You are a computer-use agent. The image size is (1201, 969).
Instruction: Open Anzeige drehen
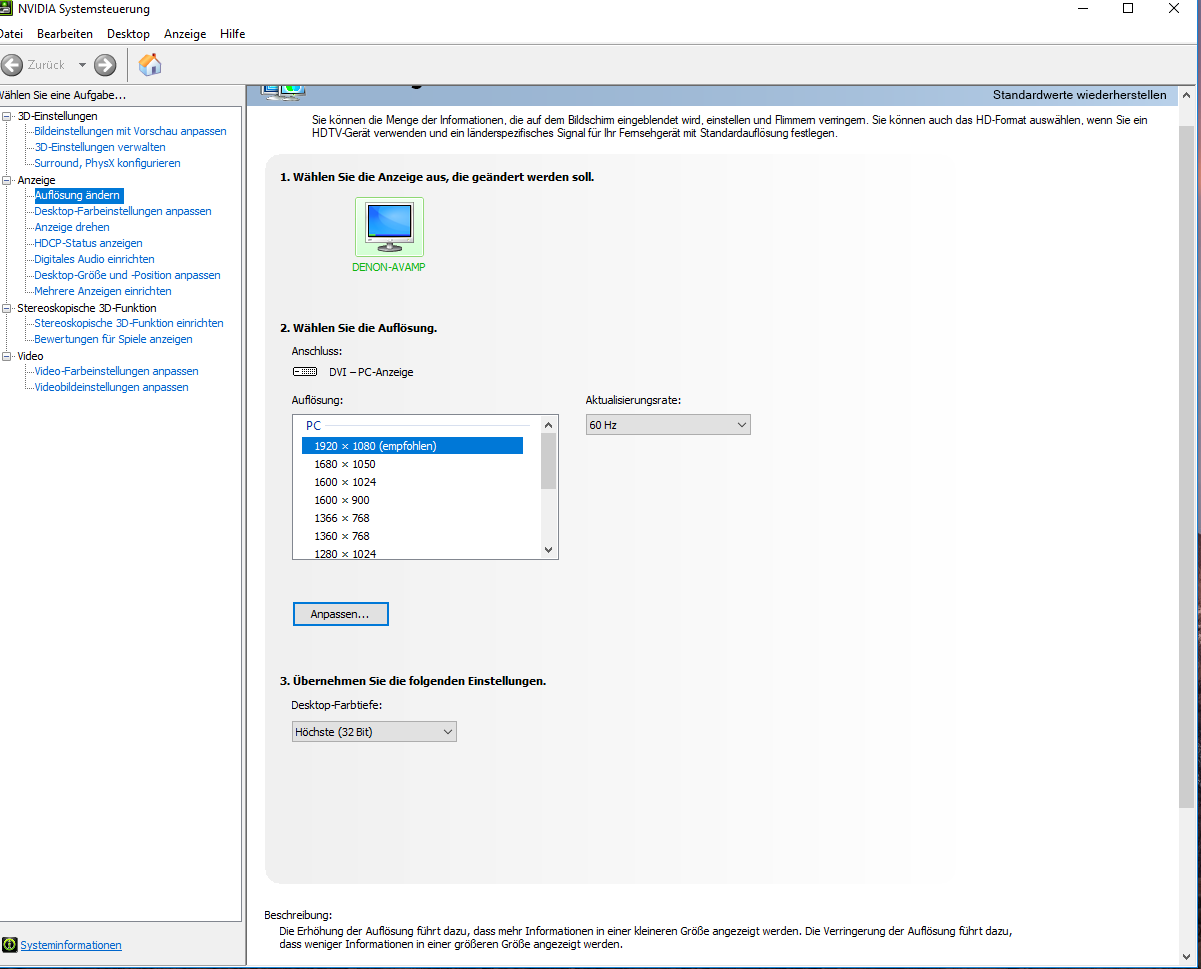pos(72,227)
